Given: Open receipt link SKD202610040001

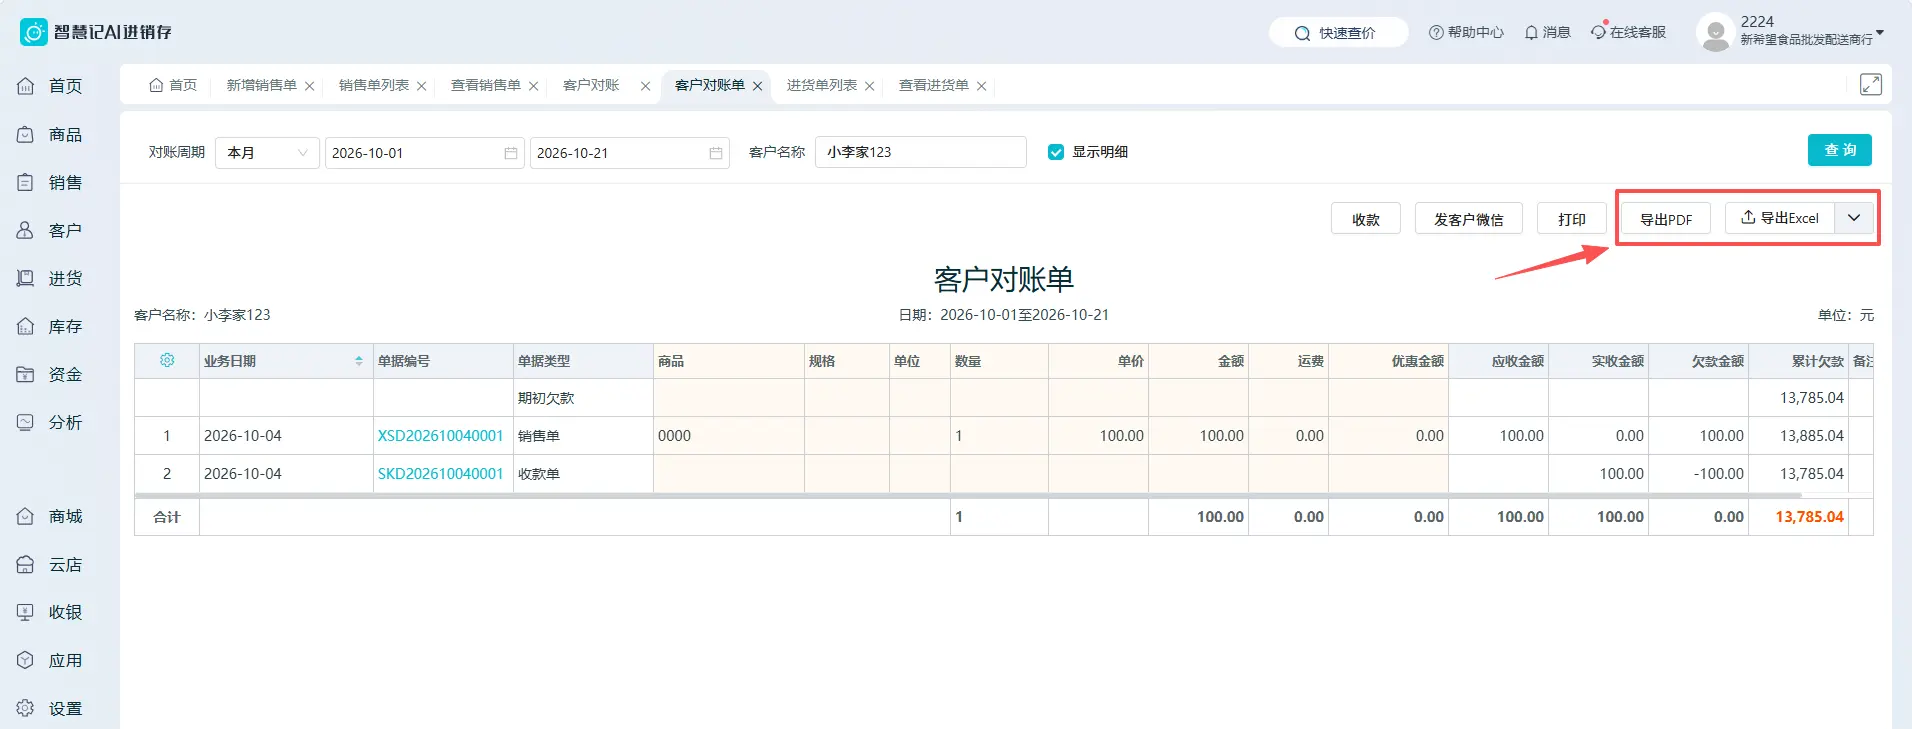Looking at the screenshot, I should [440, 474].
